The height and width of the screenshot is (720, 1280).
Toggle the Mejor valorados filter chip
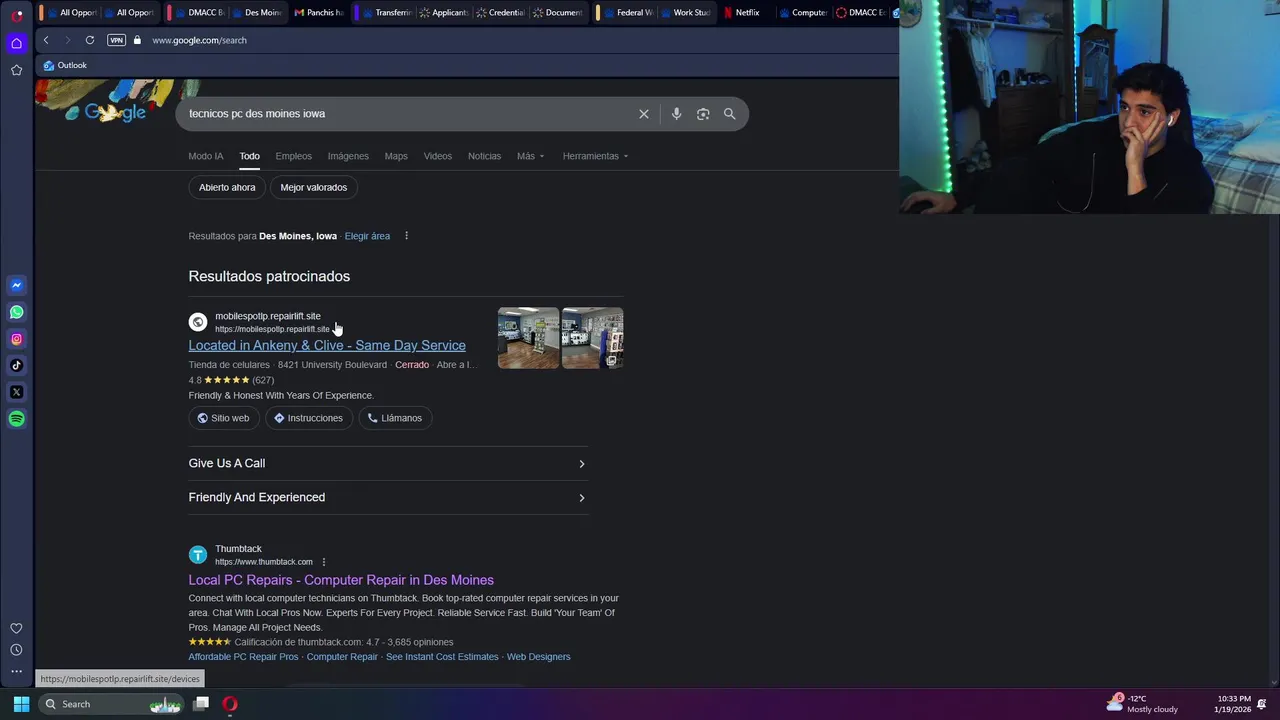(314, 187)
